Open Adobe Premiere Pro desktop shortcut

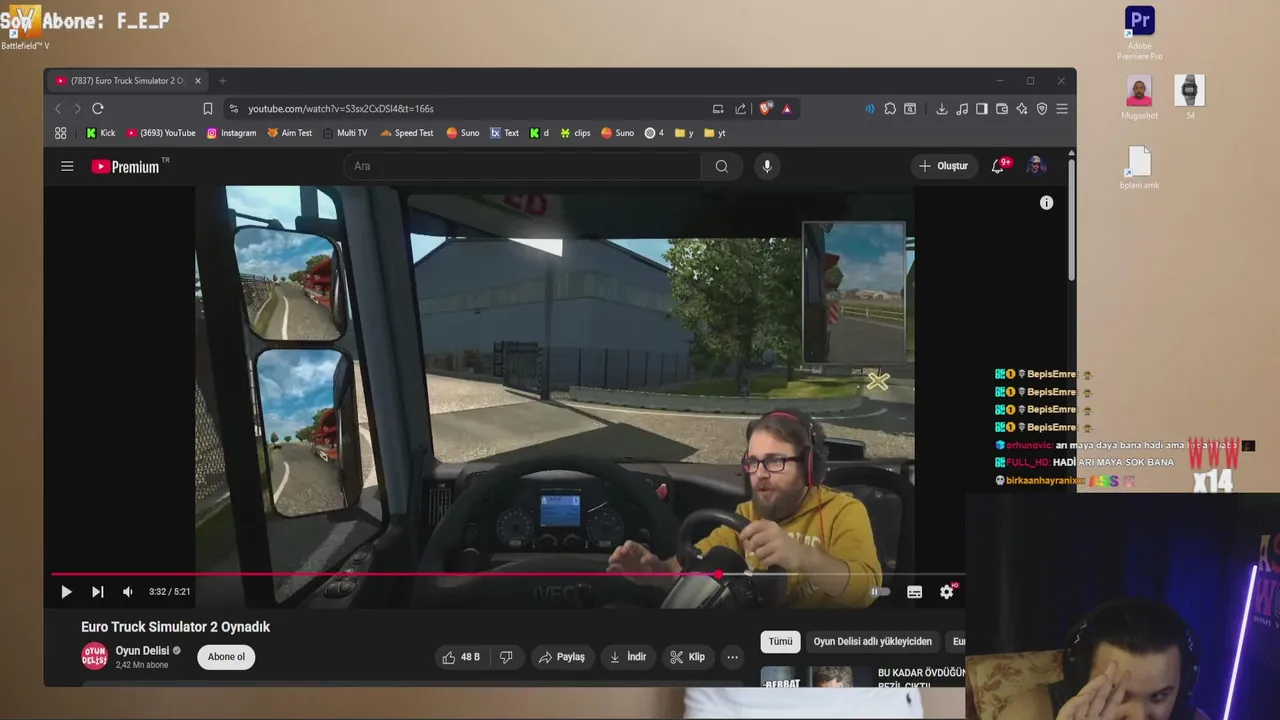pos(1139,33)
